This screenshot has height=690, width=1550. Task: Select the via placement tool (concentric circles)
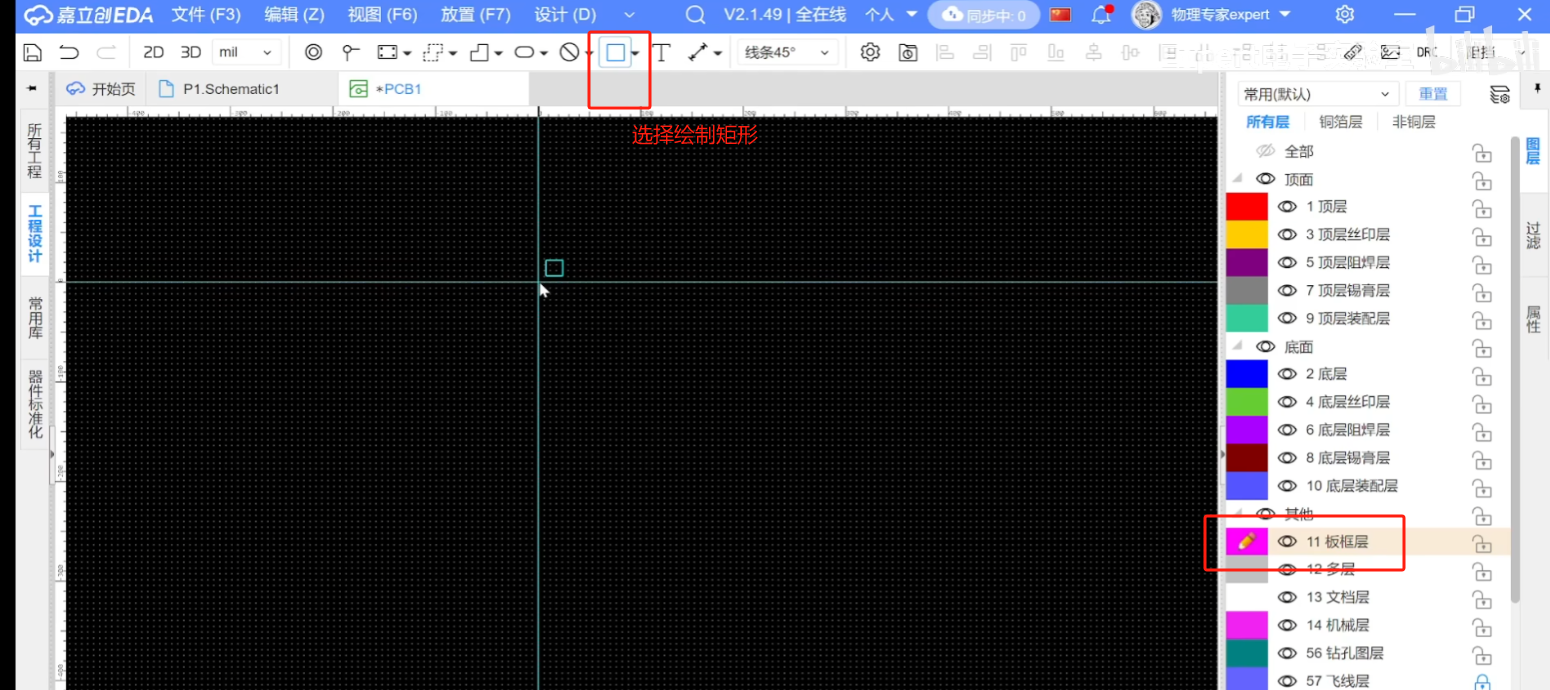point(313,52)
